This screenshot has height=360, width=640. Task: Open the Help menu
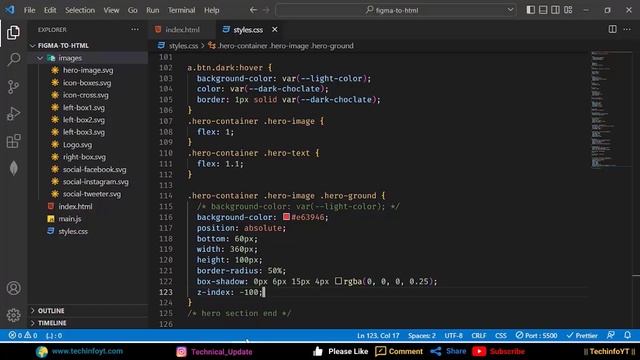211,10
